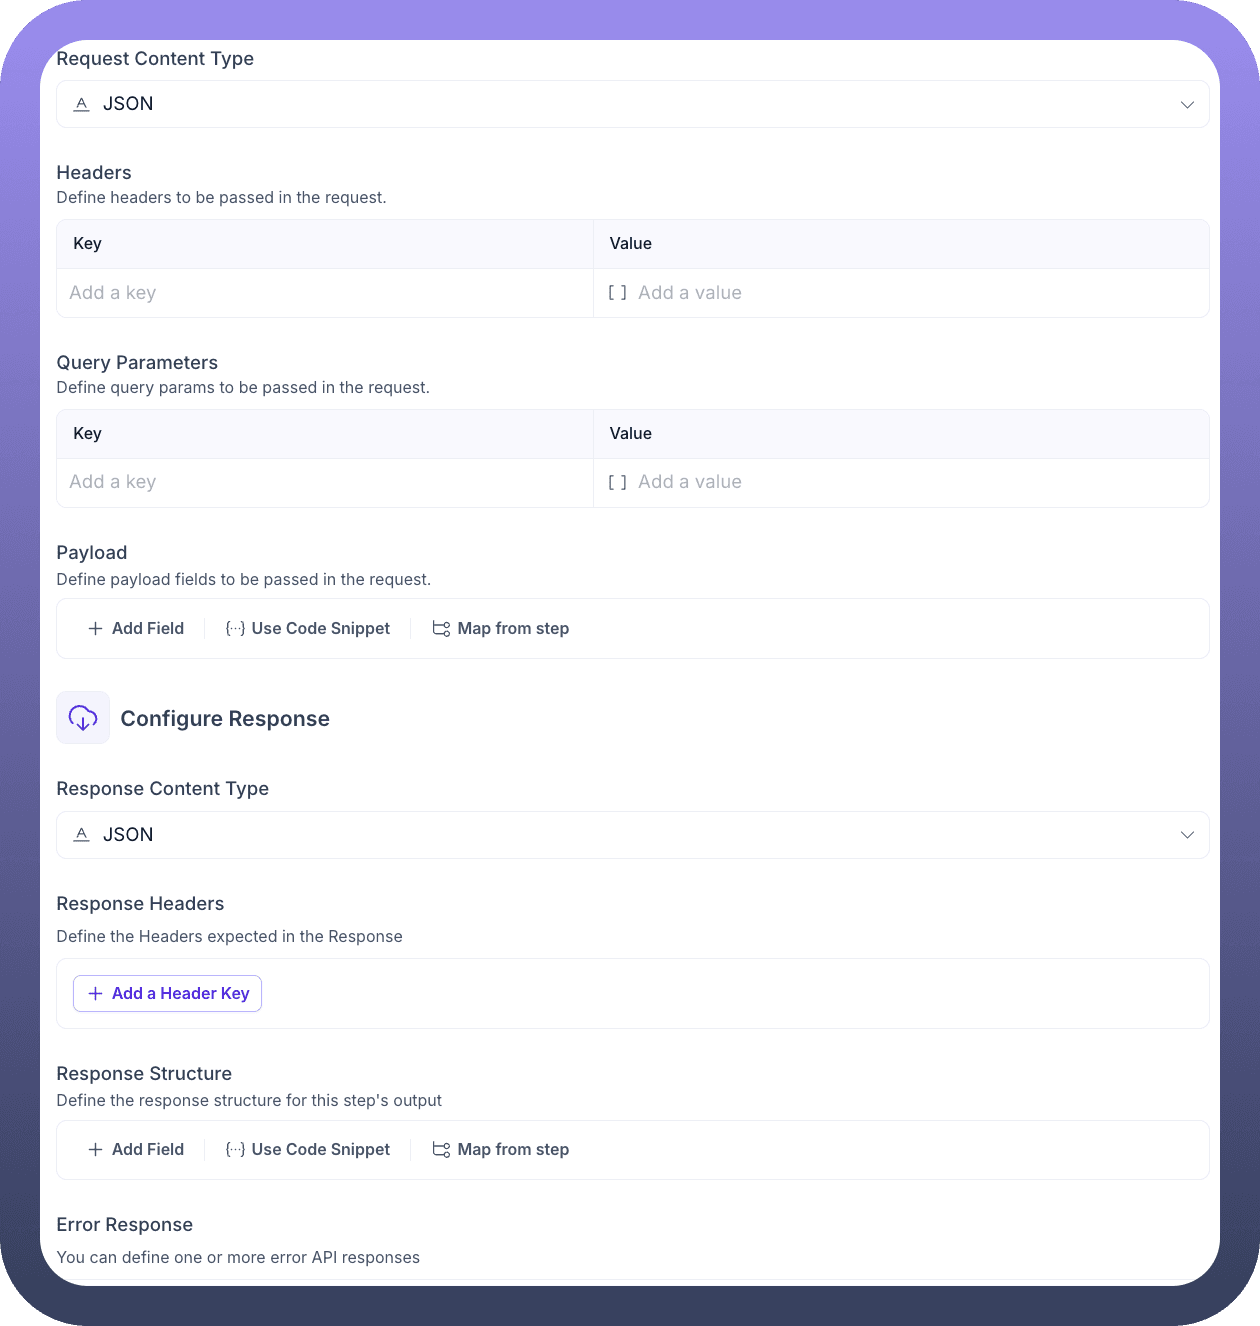Click the Query Parameters 'Add a key' field
The width and height of the screenshot is (1260, 1326).
point(324,482)
